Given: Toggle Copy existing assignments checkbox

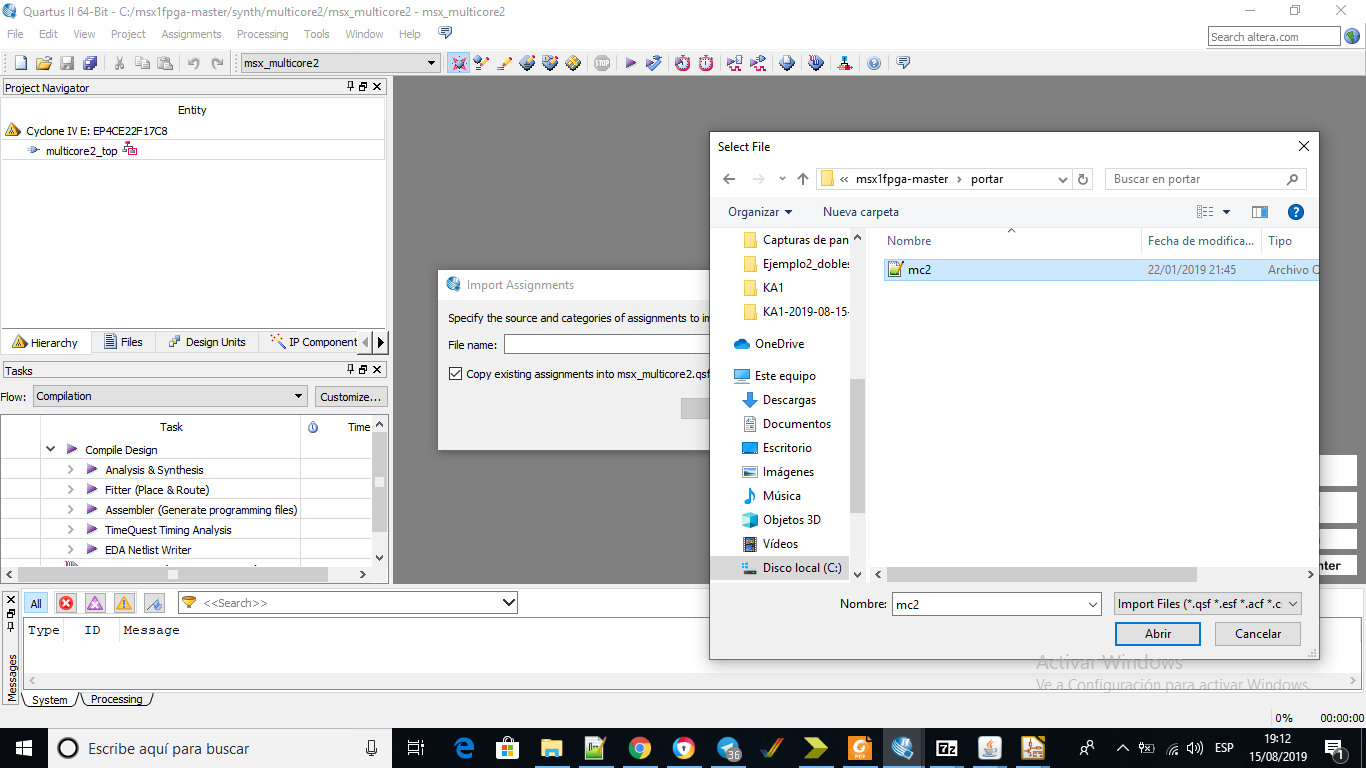Looking at the screenshot, I should tap(456, 374).
